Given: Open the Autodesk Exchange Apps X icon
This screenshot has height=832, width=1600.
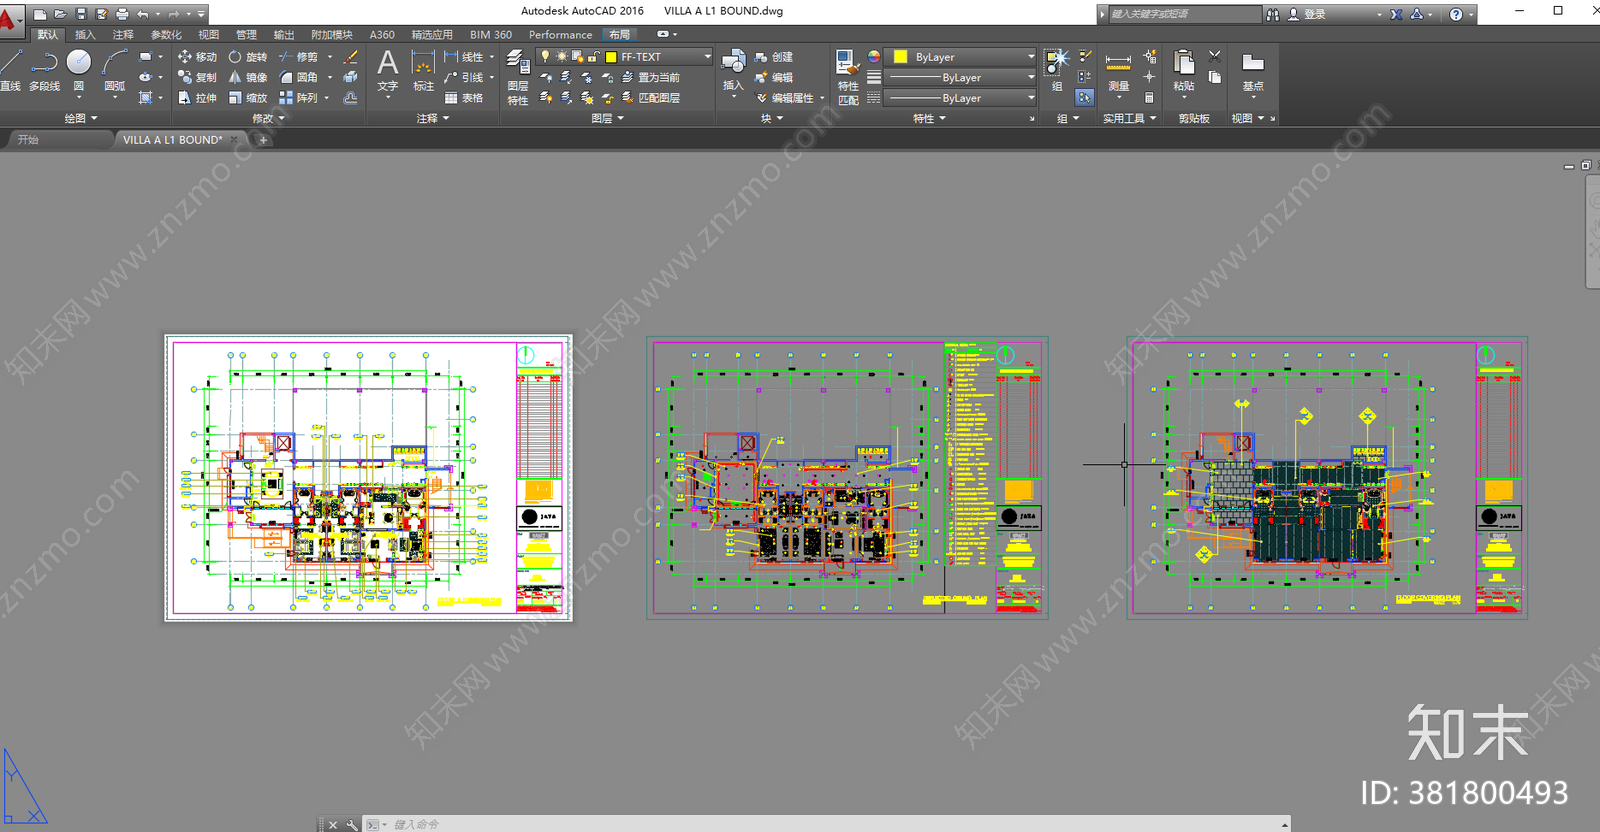Looking at the screenshot, I should (x=1396, y=14).
